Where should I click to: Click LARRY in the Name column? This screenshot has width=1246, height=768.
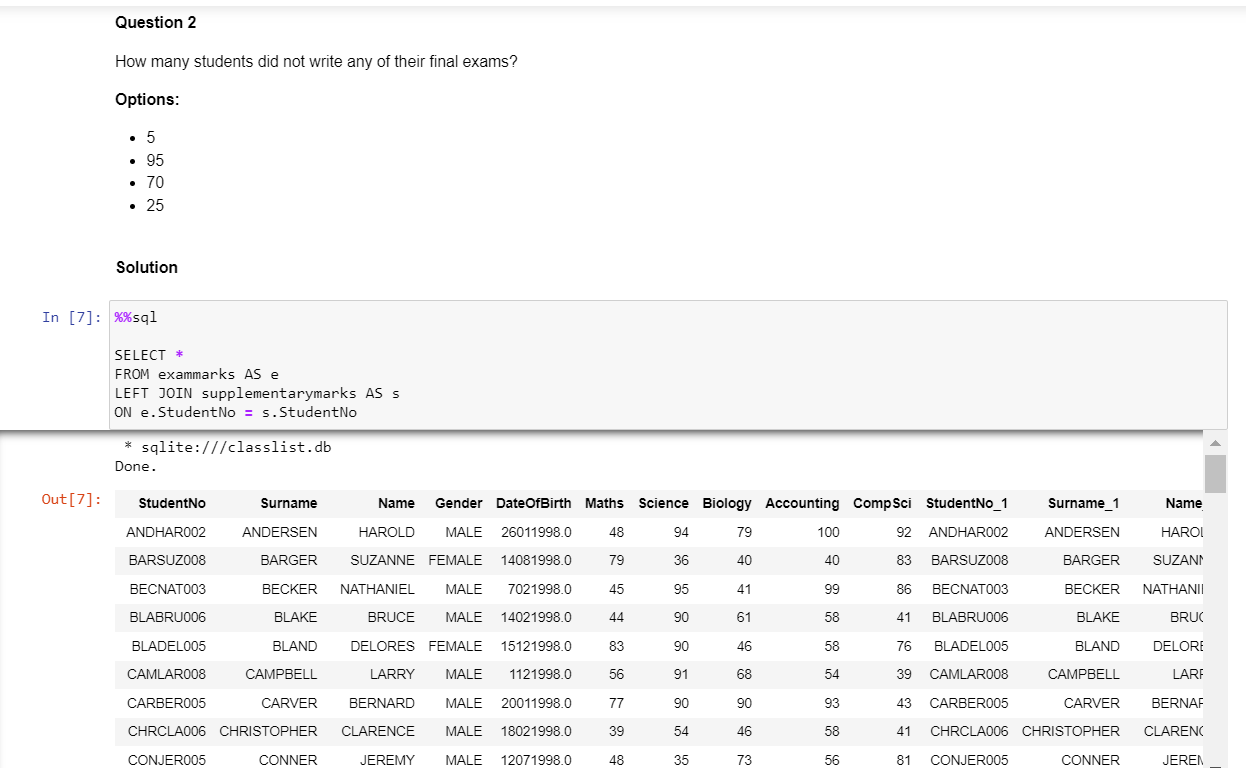[393, 674]
